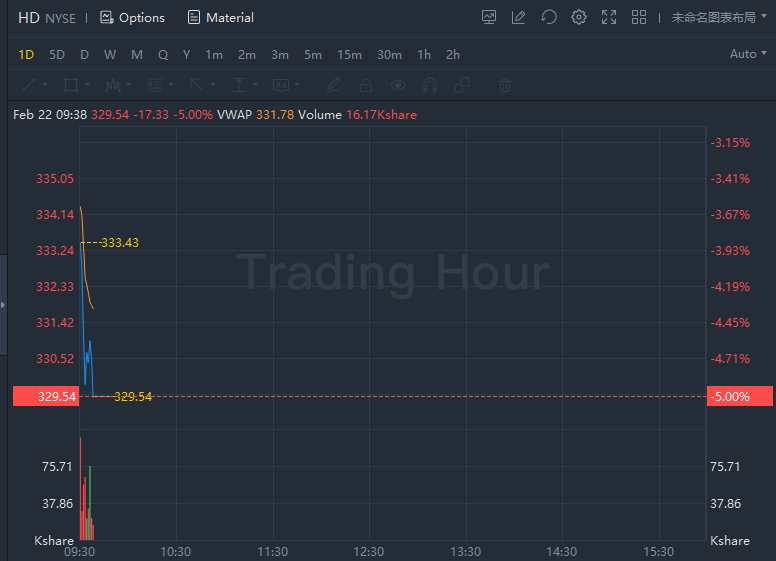Open the Auto scale dropdown

(x=748, y=54)
